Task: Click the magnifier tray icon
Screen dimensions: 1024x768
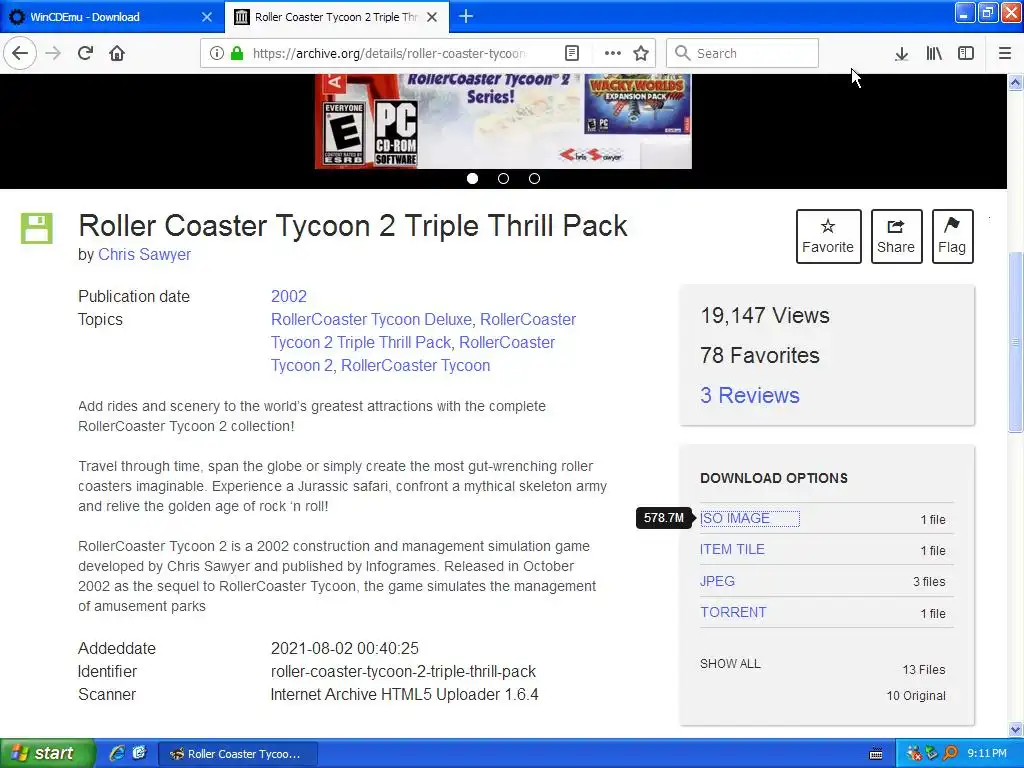Action: (x=950, y=754)
